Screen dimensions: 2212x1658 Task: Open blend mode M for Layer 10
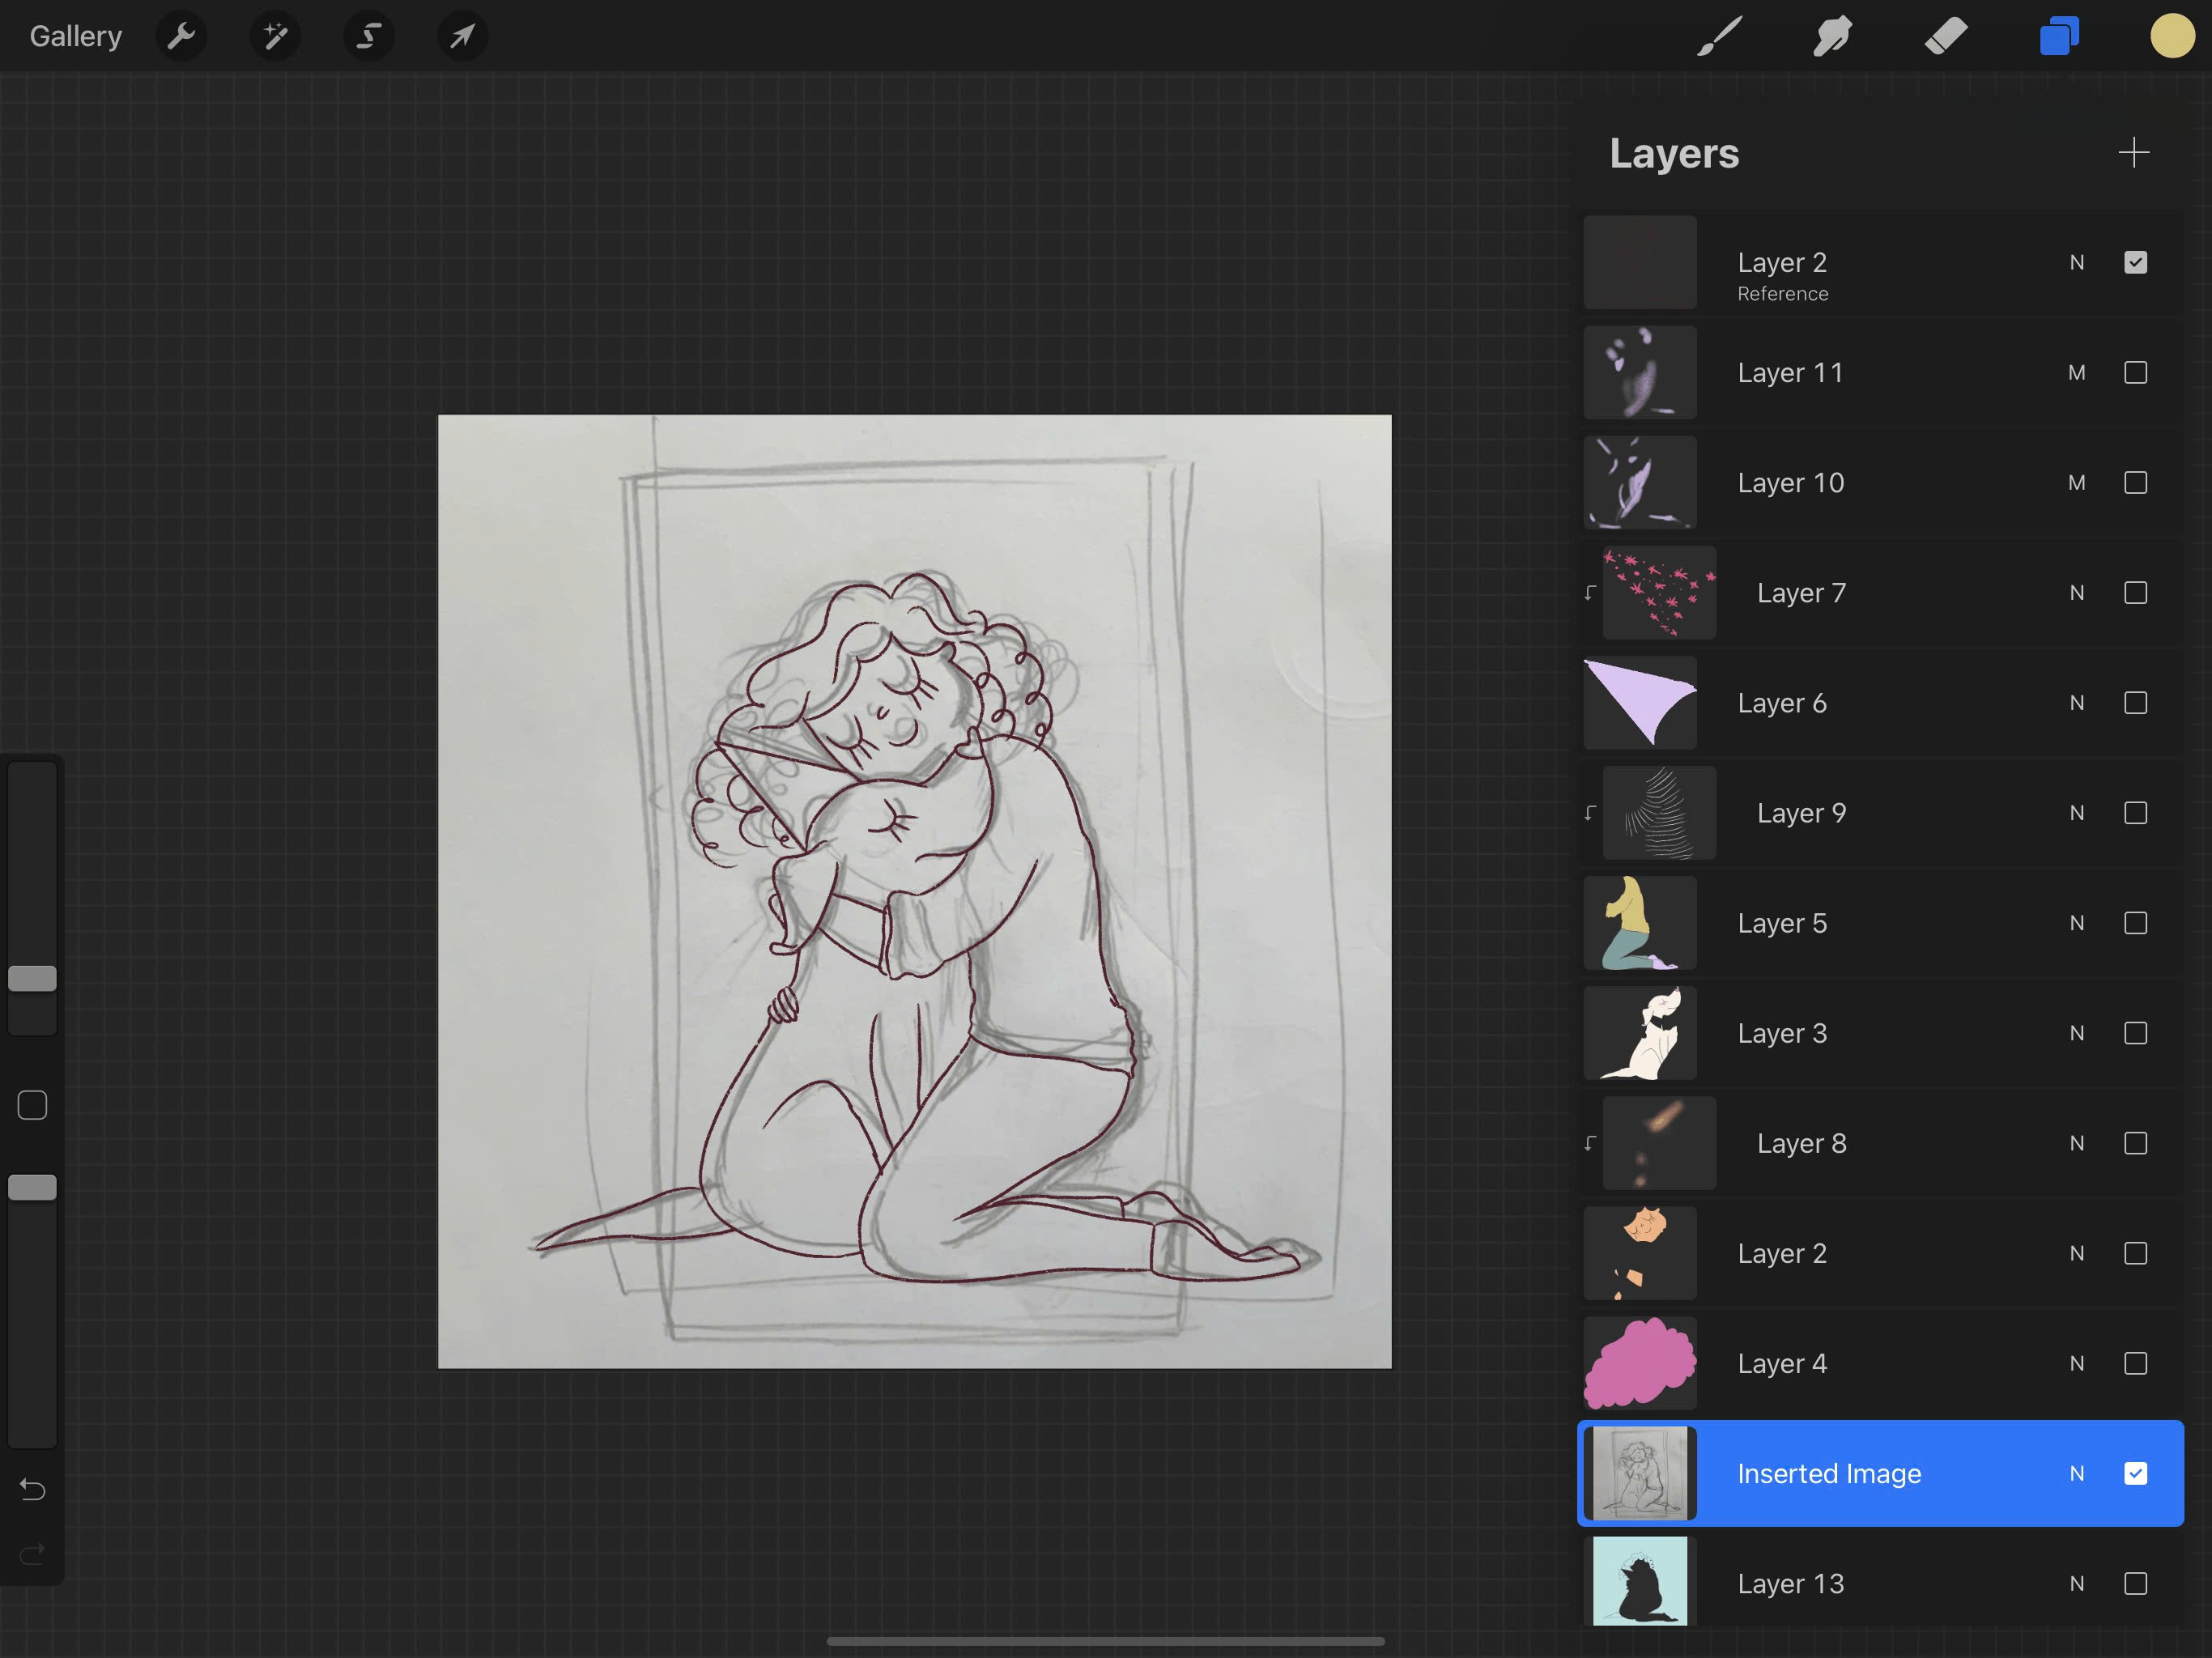tap(2076, 483)
